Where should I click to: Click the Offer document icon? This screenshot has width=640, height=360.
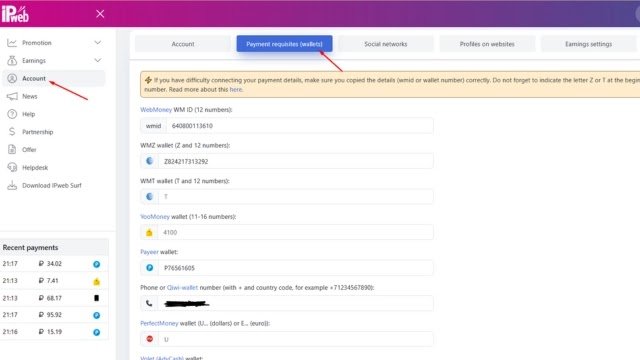pyautogui.click(x=12, y=149)
